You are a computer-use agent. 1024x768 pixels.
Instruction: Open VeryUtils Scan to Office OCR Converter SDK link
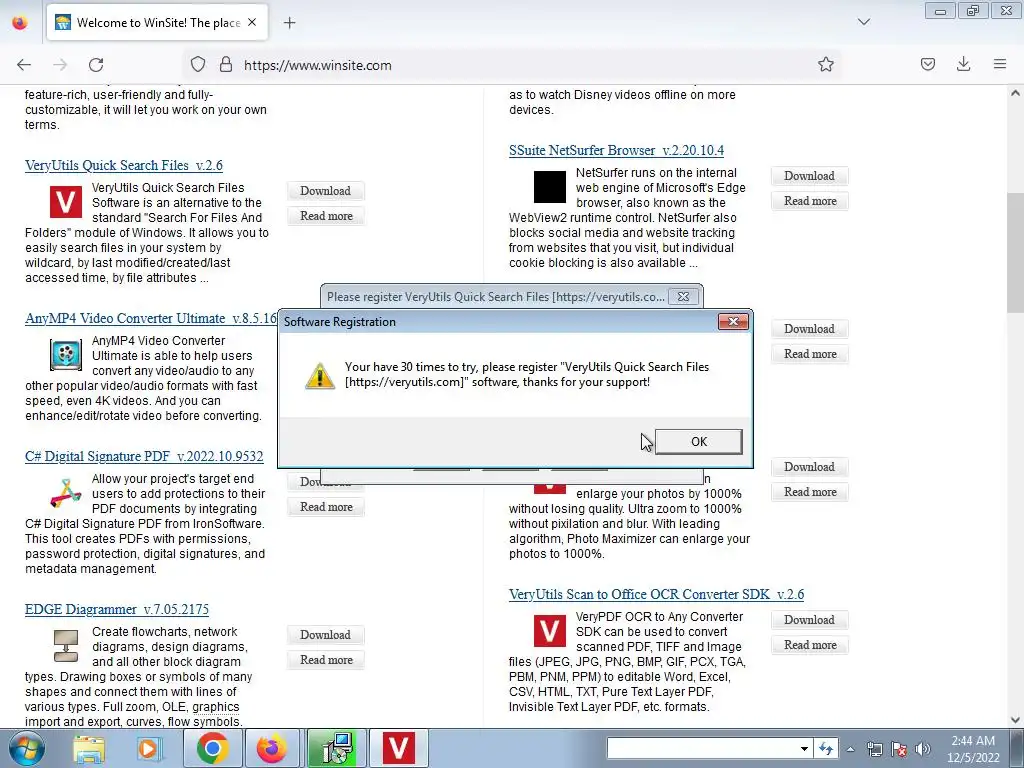tap(656, 594)
